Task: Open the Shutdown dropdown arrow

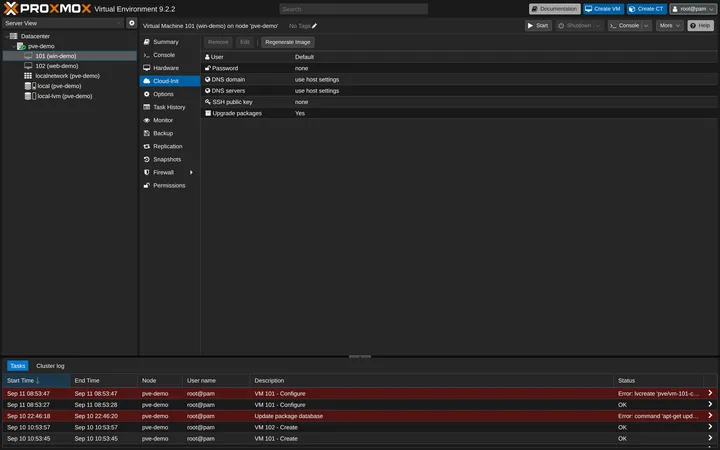Action: (597, 26)
